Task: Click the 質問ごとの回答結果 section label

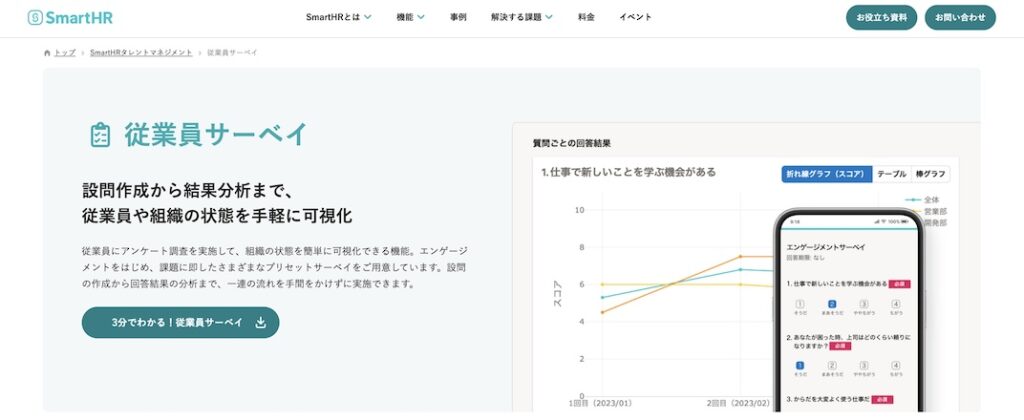Action: (571, 143)
